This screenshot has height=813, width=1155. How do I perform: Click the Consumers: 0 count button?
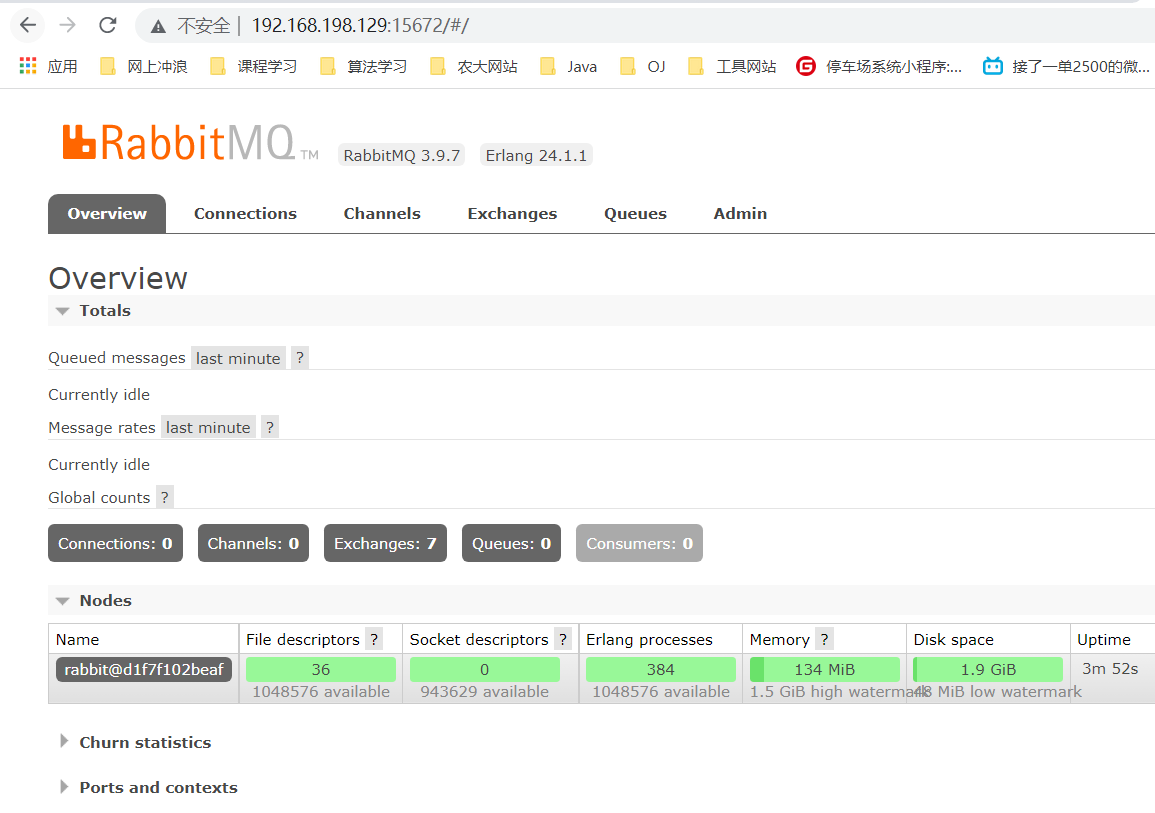pyautogui.click(x=639, y=543)
